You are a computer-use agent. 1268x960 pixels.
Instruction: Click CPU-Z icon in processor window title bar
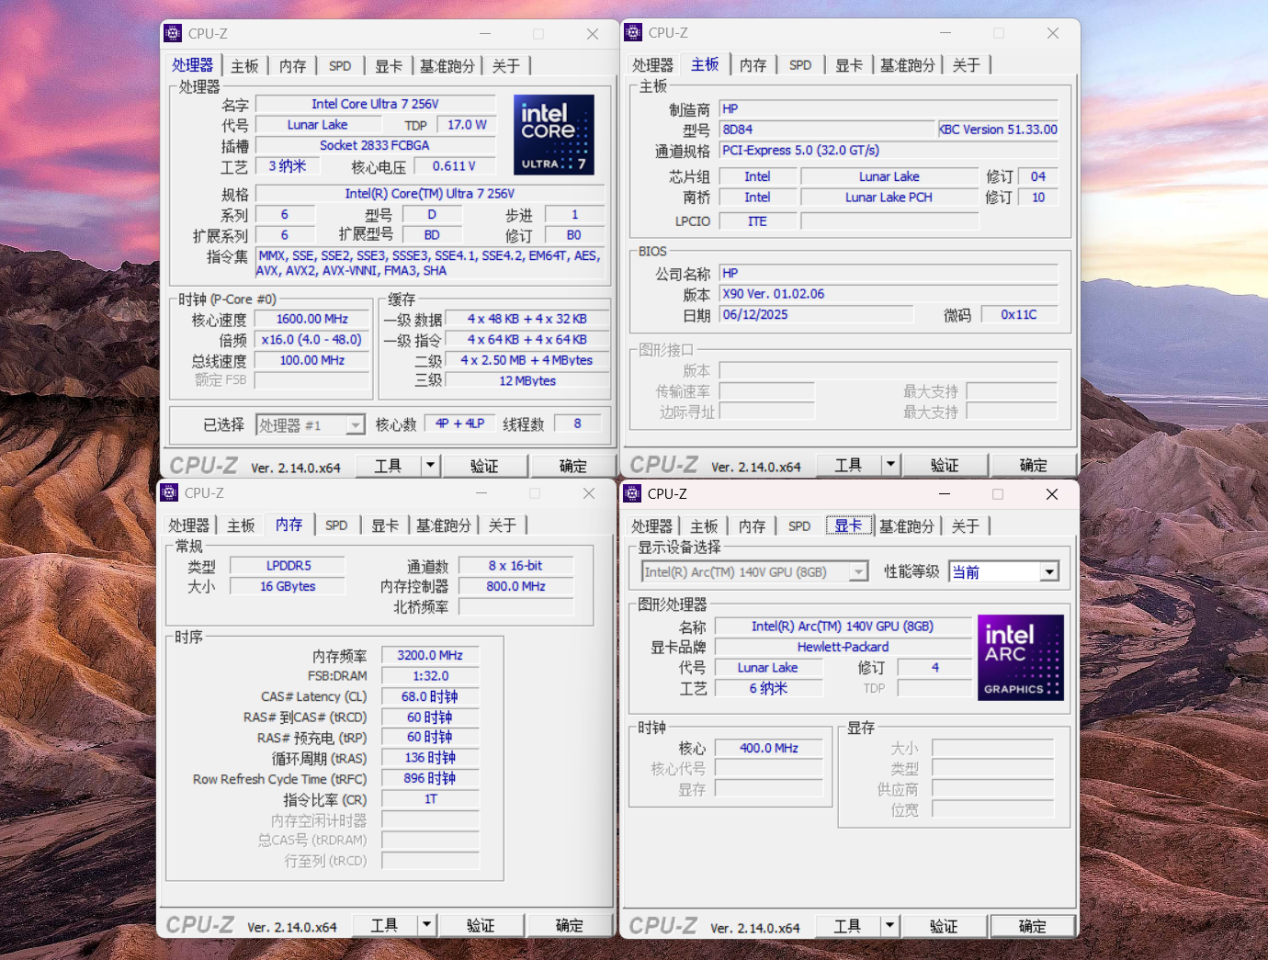[173, 33]
